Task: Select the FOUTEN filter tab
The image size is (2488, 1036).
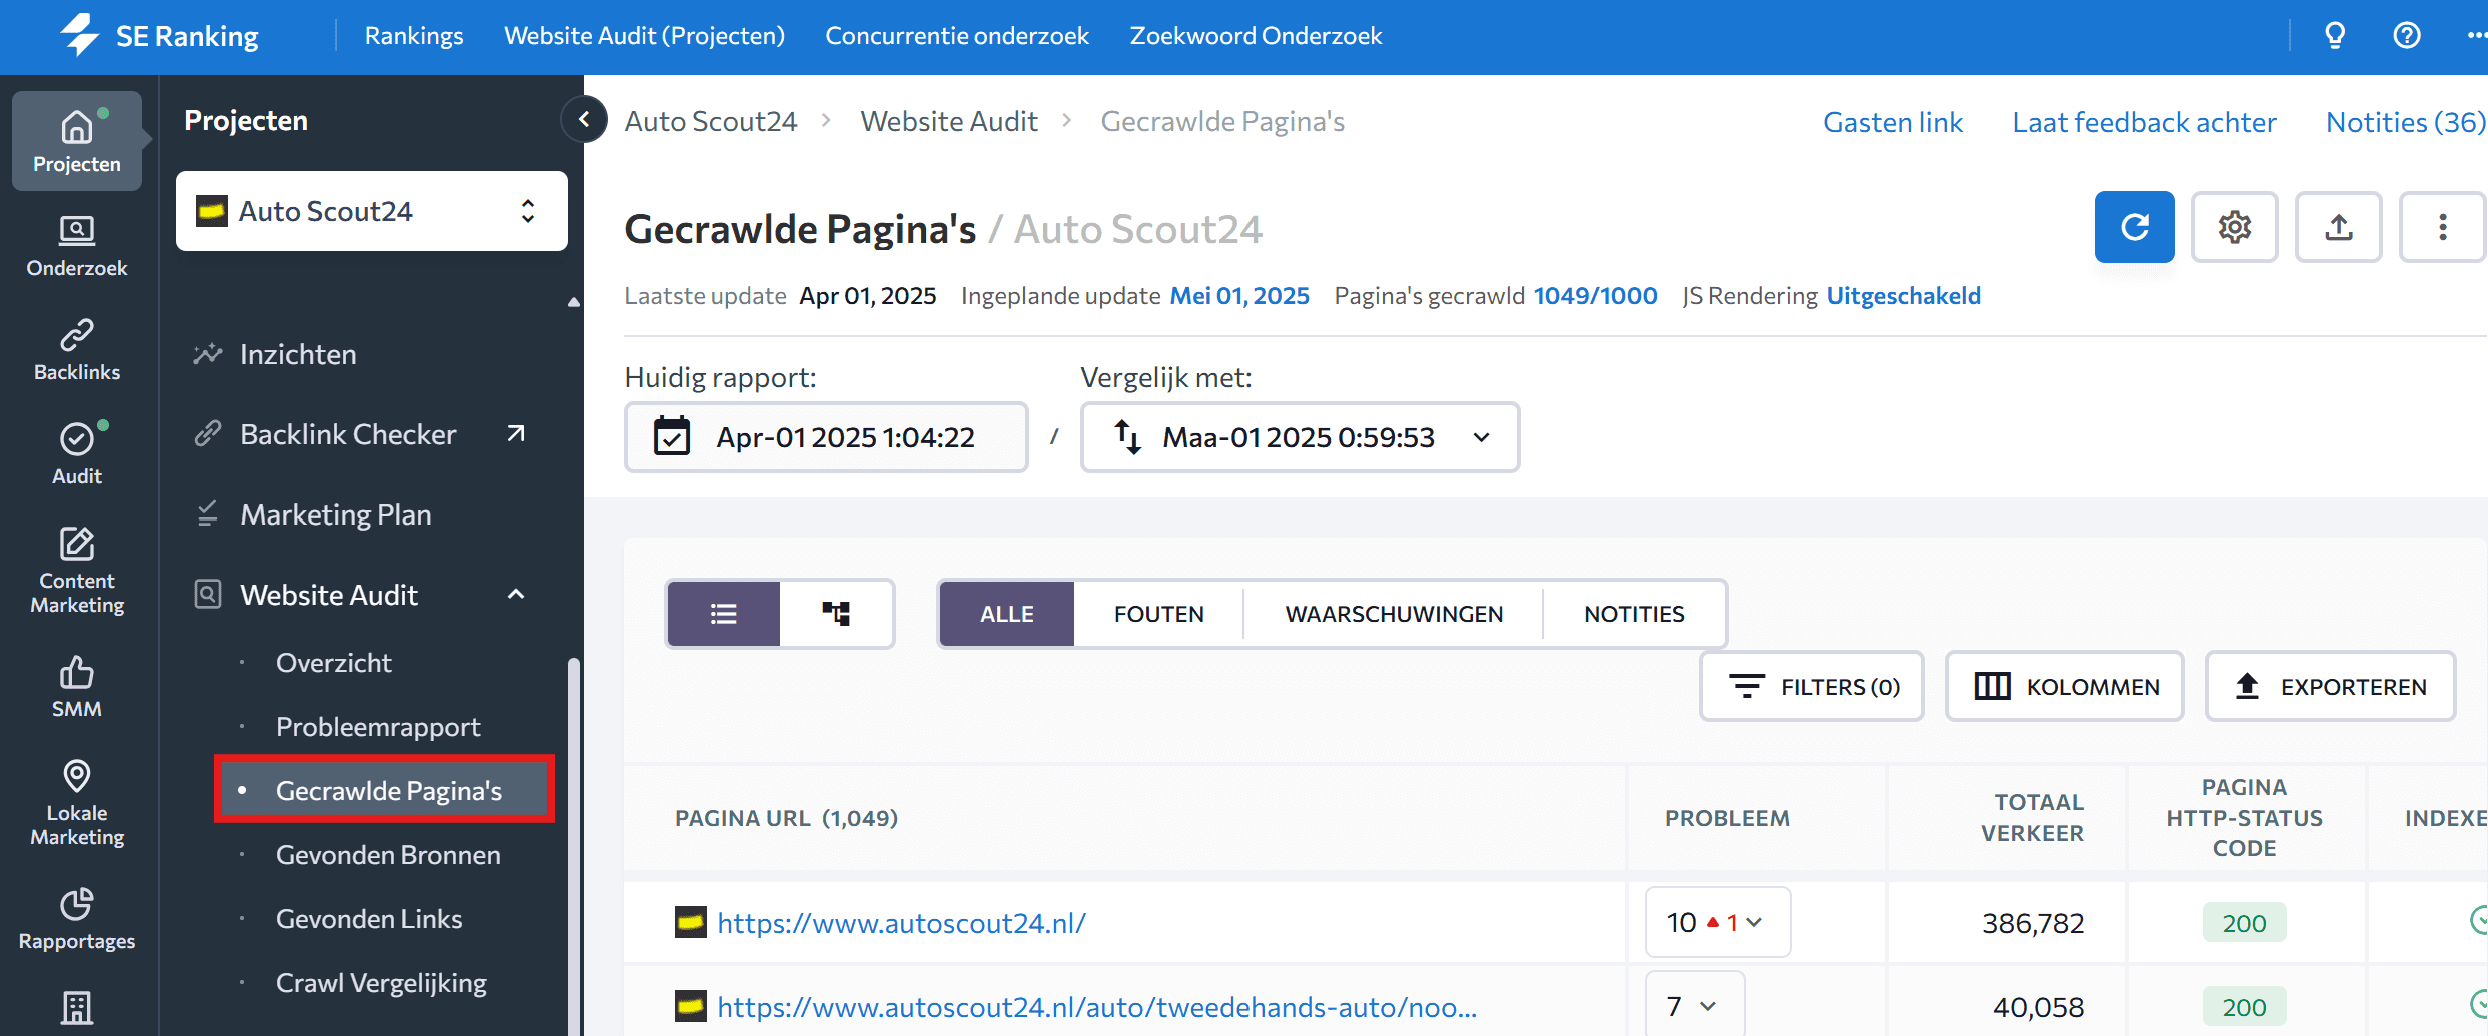Action: coord(1159,614)
